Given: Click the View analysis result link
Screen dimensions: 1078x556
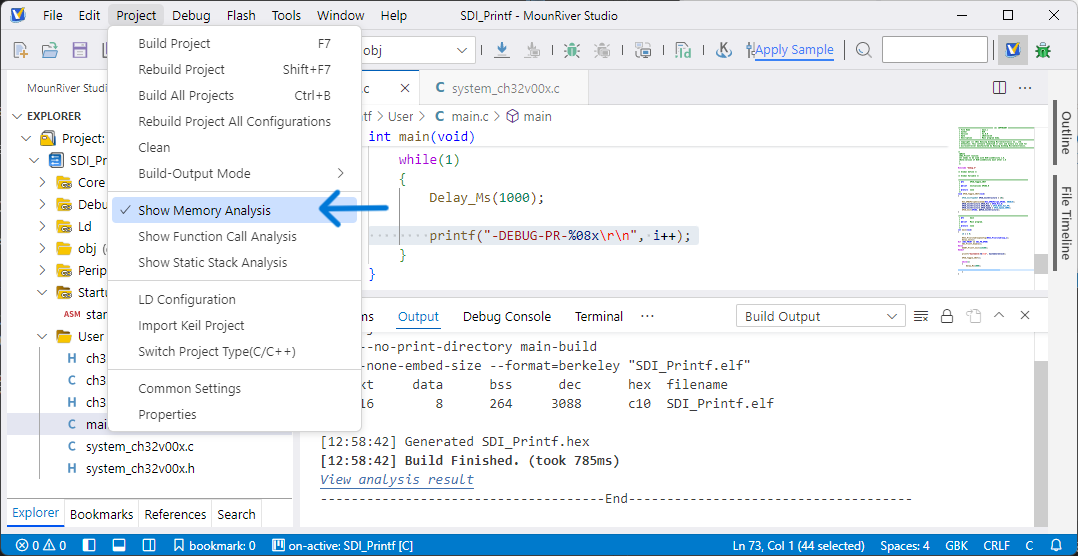Looking at the screenshot, I should (397, 479).
